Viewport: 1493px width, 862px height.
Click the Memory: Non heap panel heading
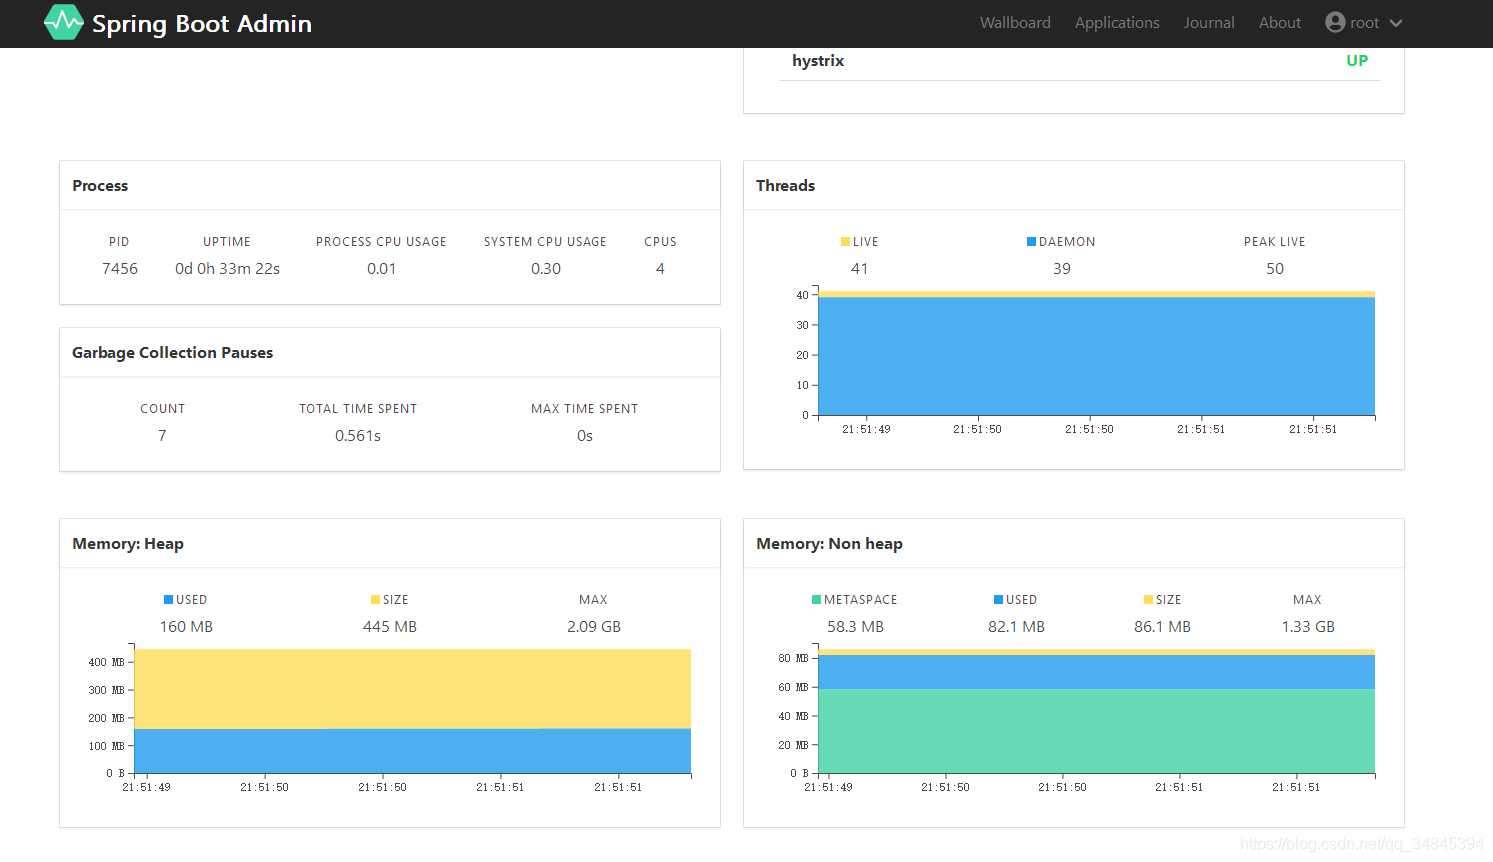[829, 544]
